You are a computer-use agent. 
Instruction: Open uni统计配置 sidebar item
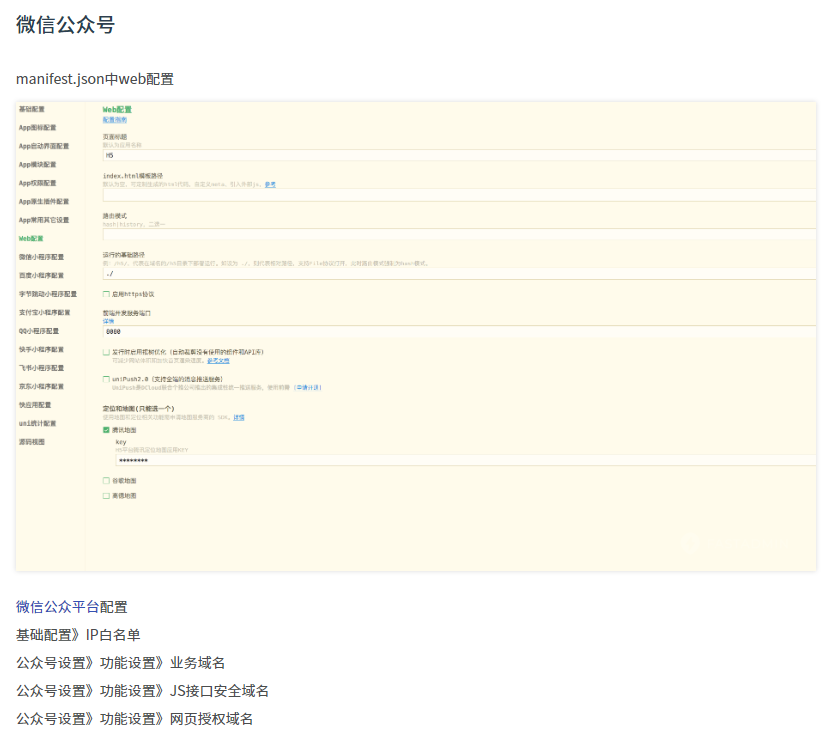click(37, 424)
